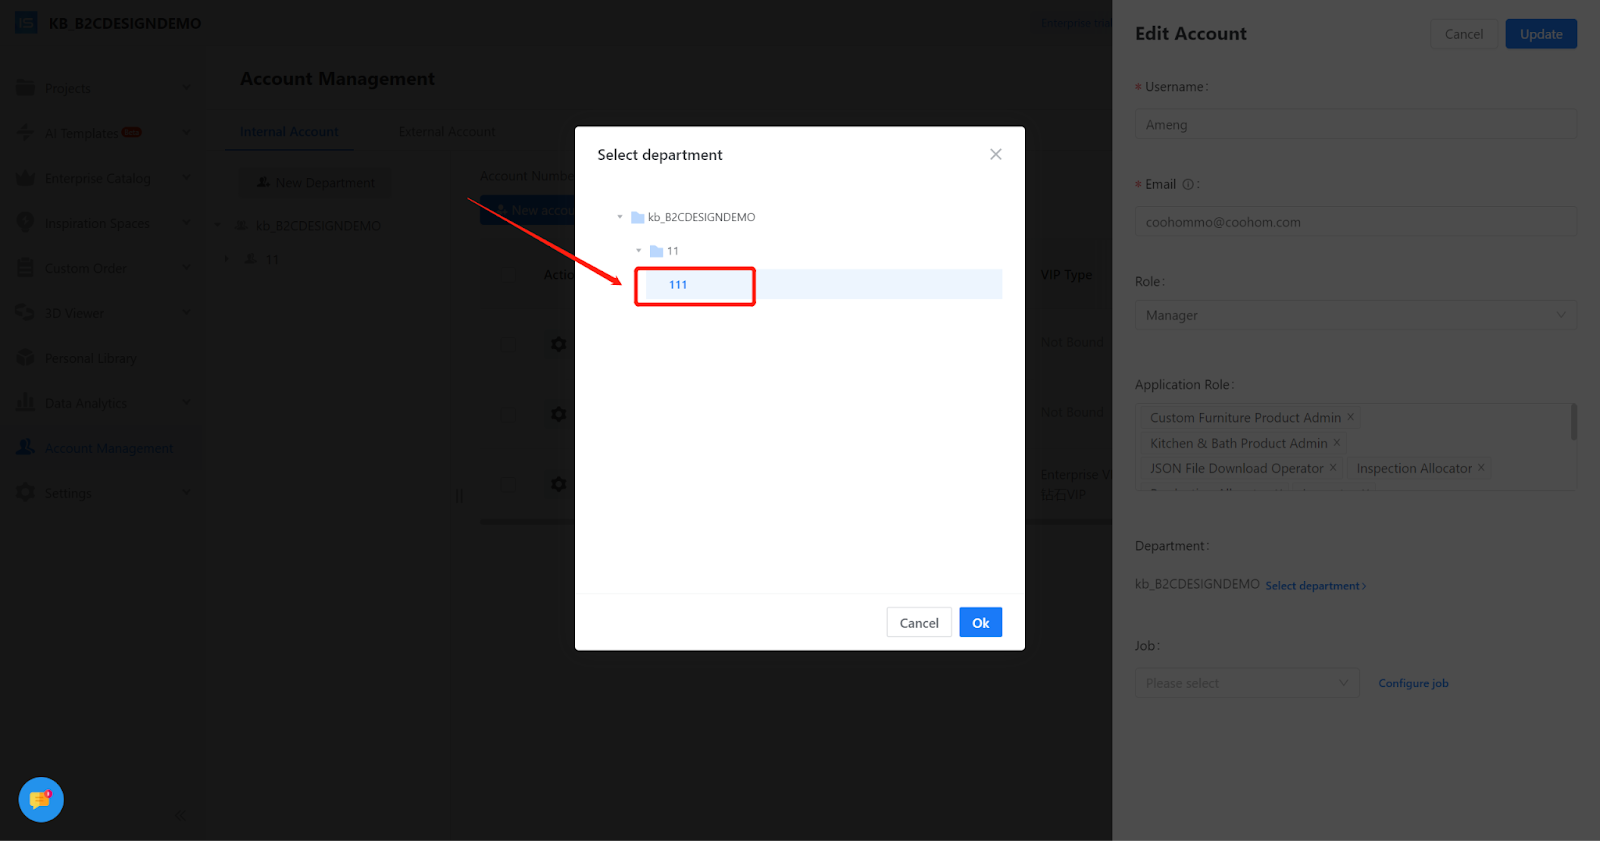
Task: Expand the Settings menu chevron
Action: pos(186,493)
